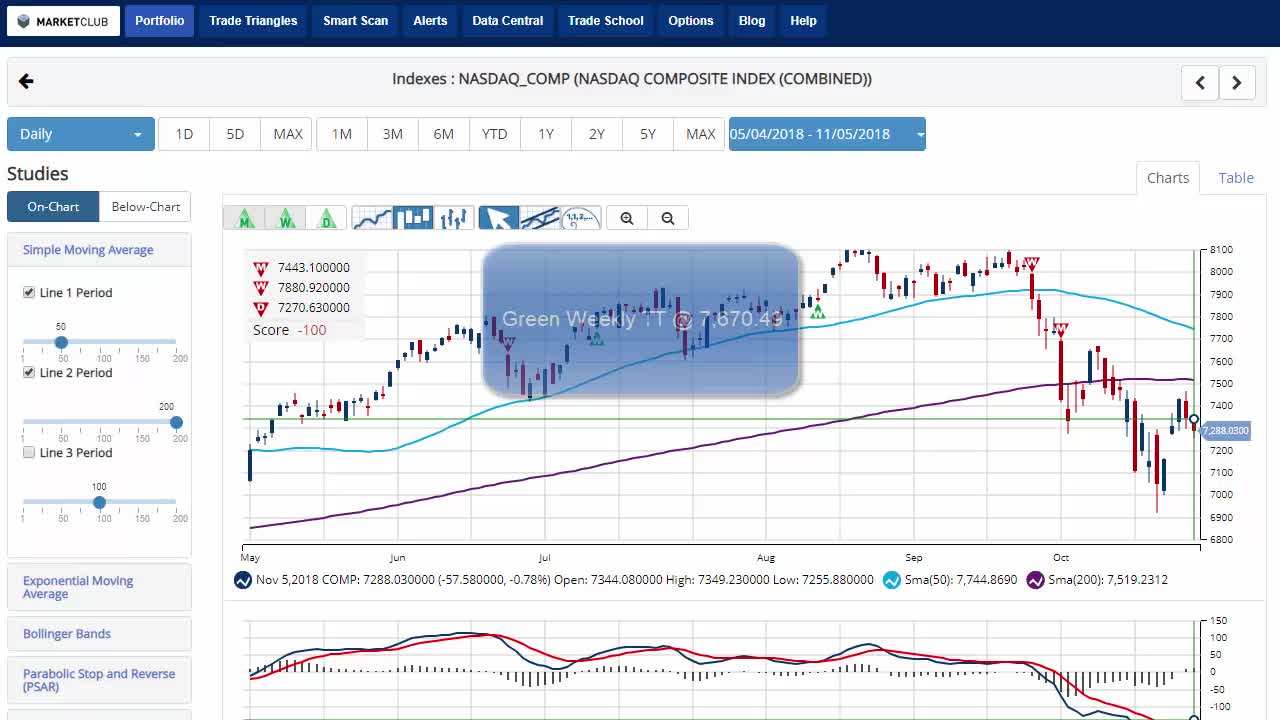Select intraday 1D range button
This screenshot has height=720, width=1280.
[x=184, y=134]
